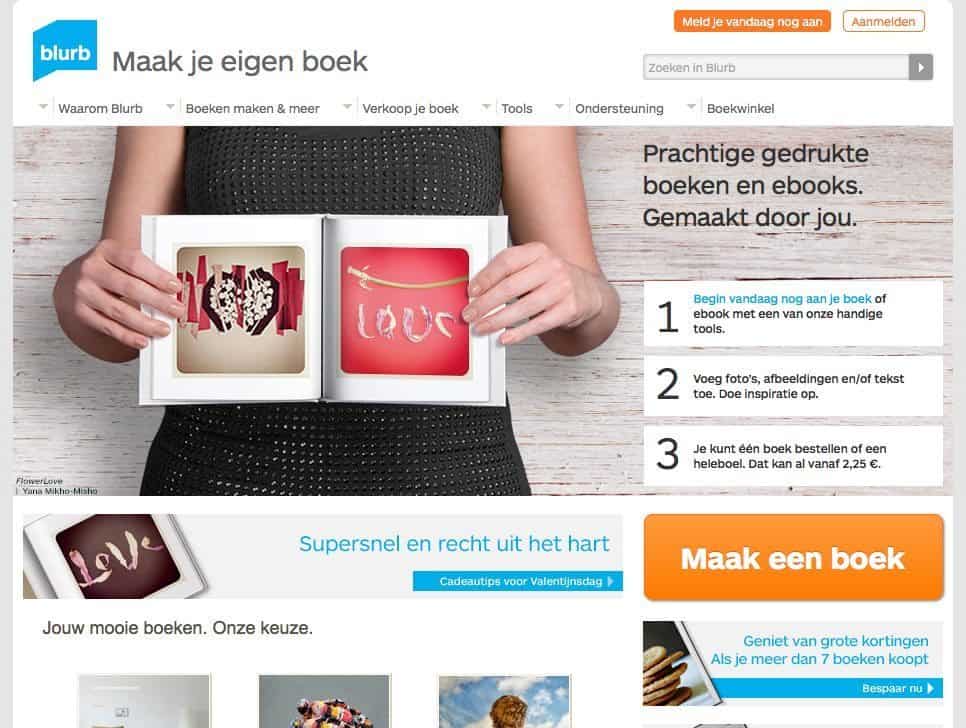Click the Blurb logo
The height and width of the screenshot is (728, 966).
(x=65, y=51)
